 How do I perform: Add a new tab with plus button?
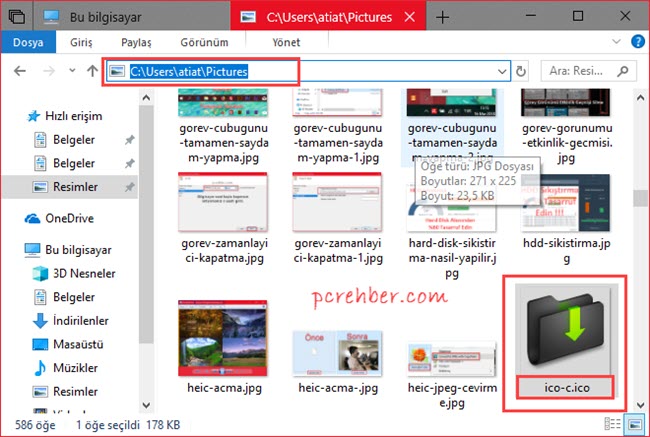[442, 17]
